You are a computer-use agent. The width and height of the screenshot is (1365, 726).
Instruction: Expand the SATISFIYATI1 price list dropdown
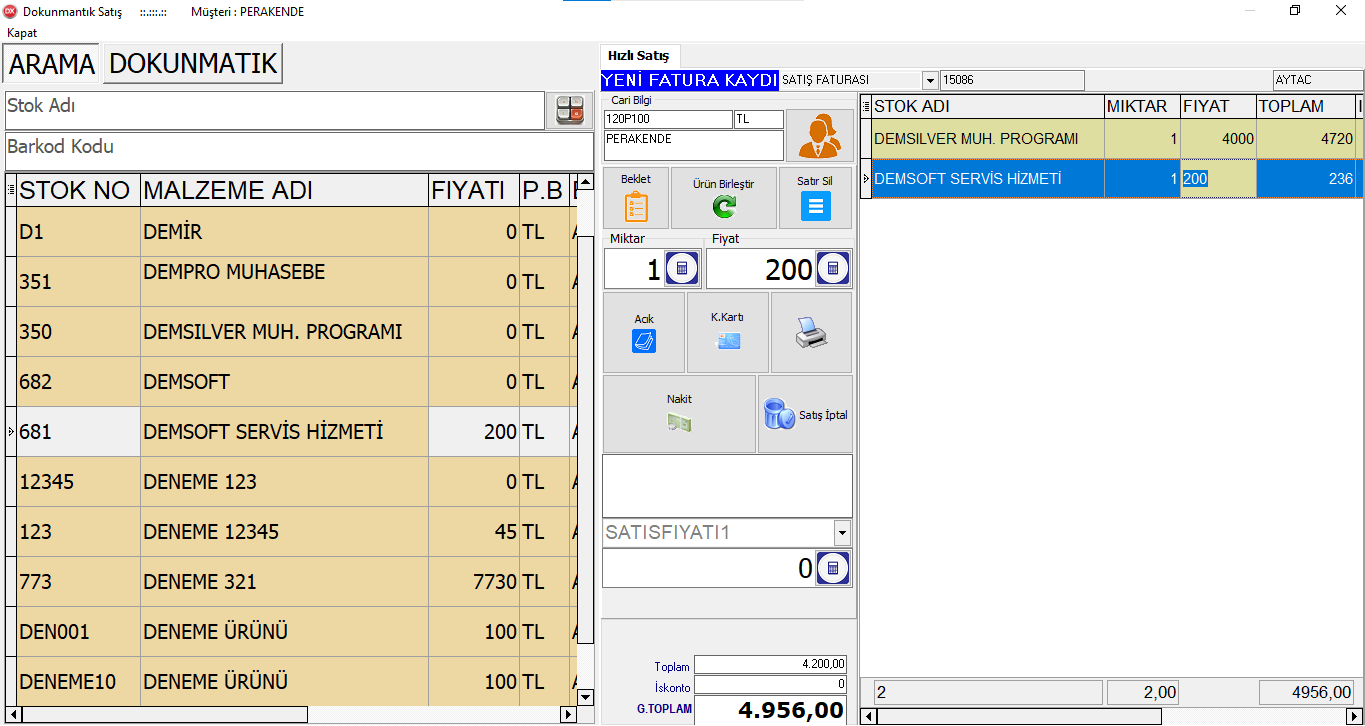pos(842,533)
